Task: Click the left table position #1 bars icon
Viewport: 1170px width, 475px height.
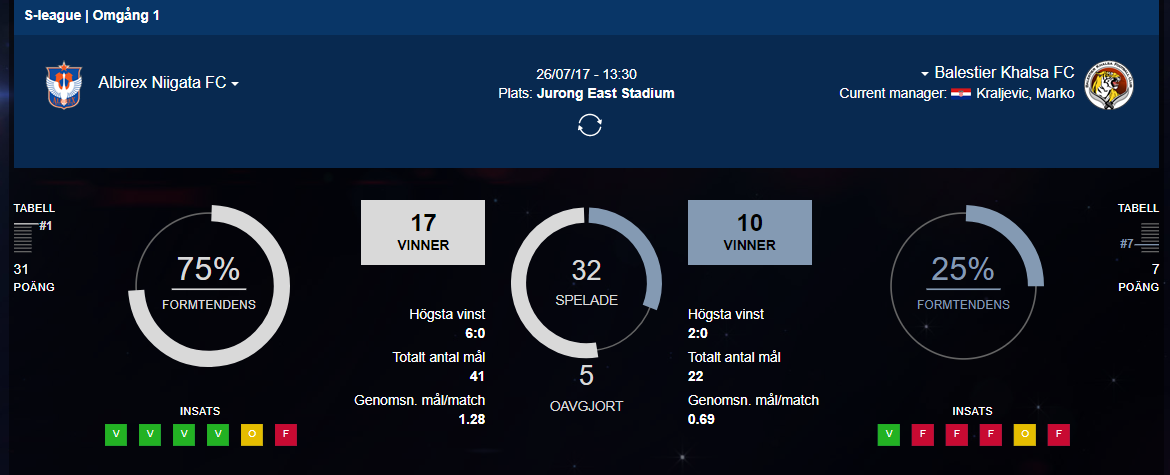Action: [x=23, y=237]
